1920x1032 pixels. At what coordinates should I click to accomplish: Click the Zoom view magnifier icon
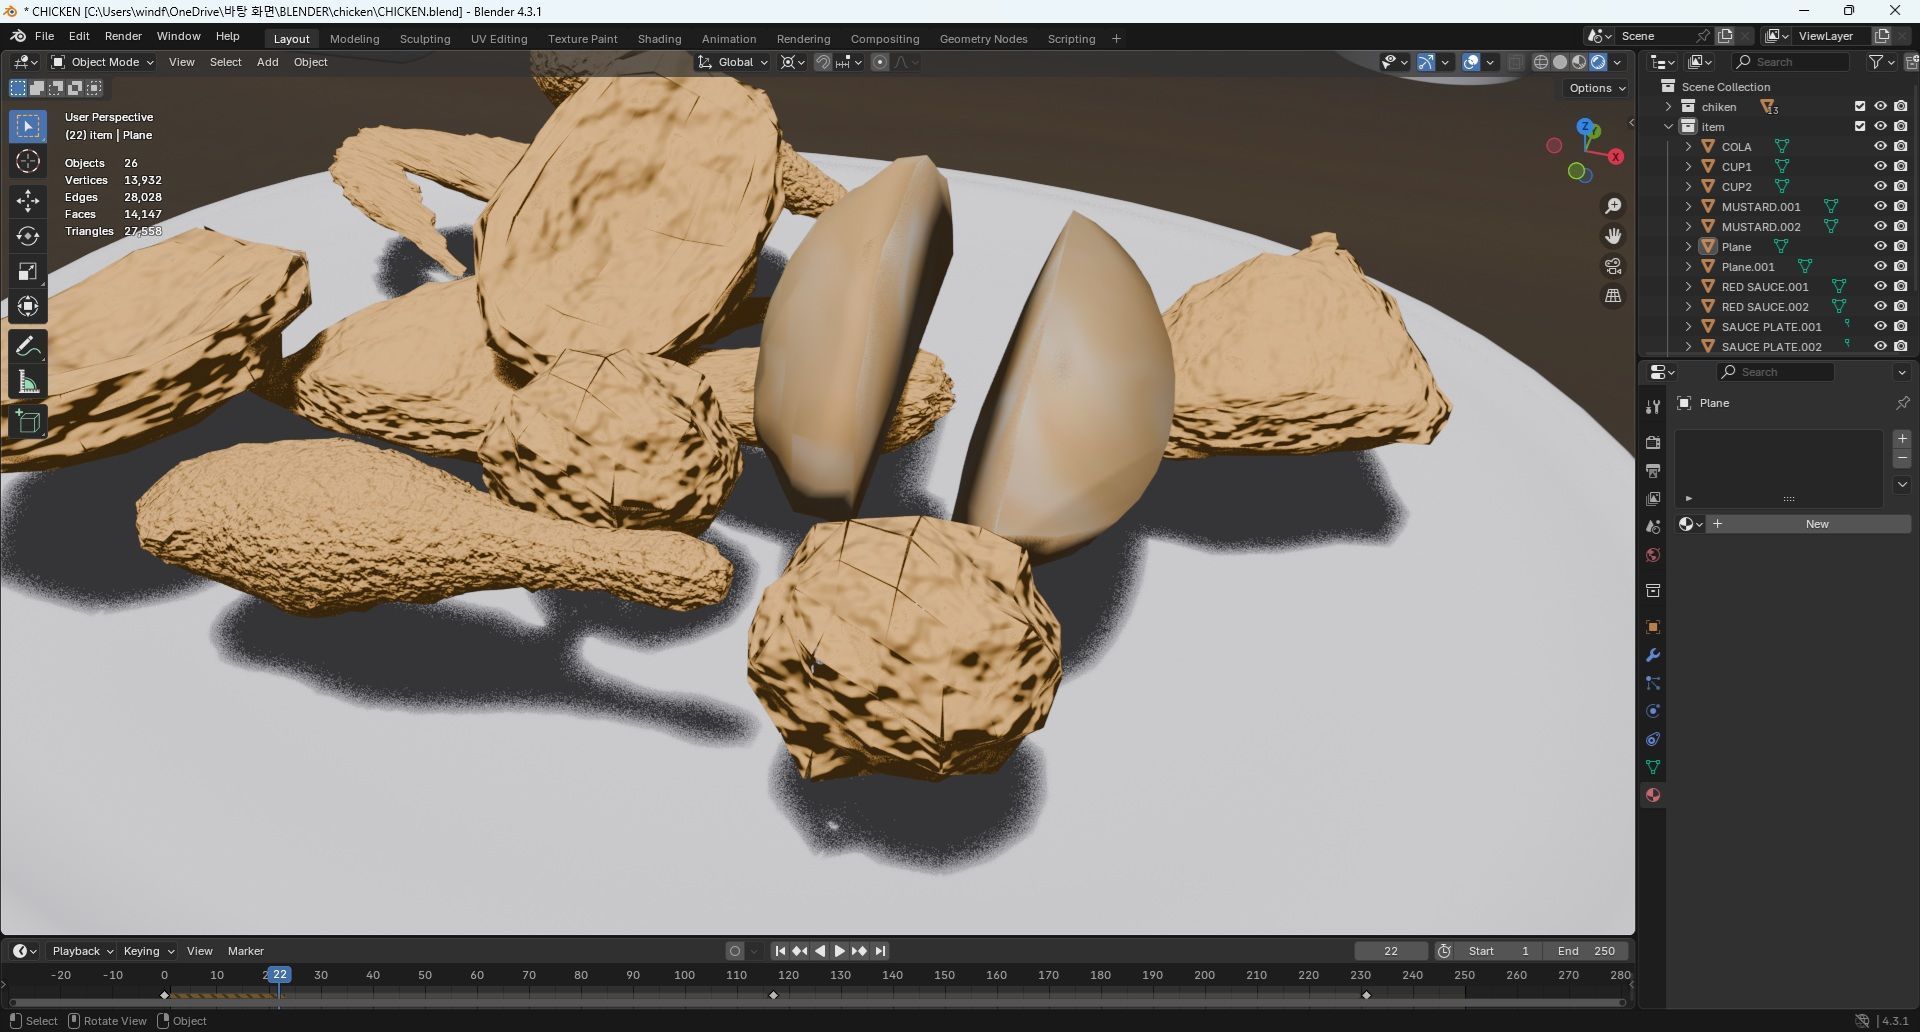pyautogui.click(x=1613, y=206)
